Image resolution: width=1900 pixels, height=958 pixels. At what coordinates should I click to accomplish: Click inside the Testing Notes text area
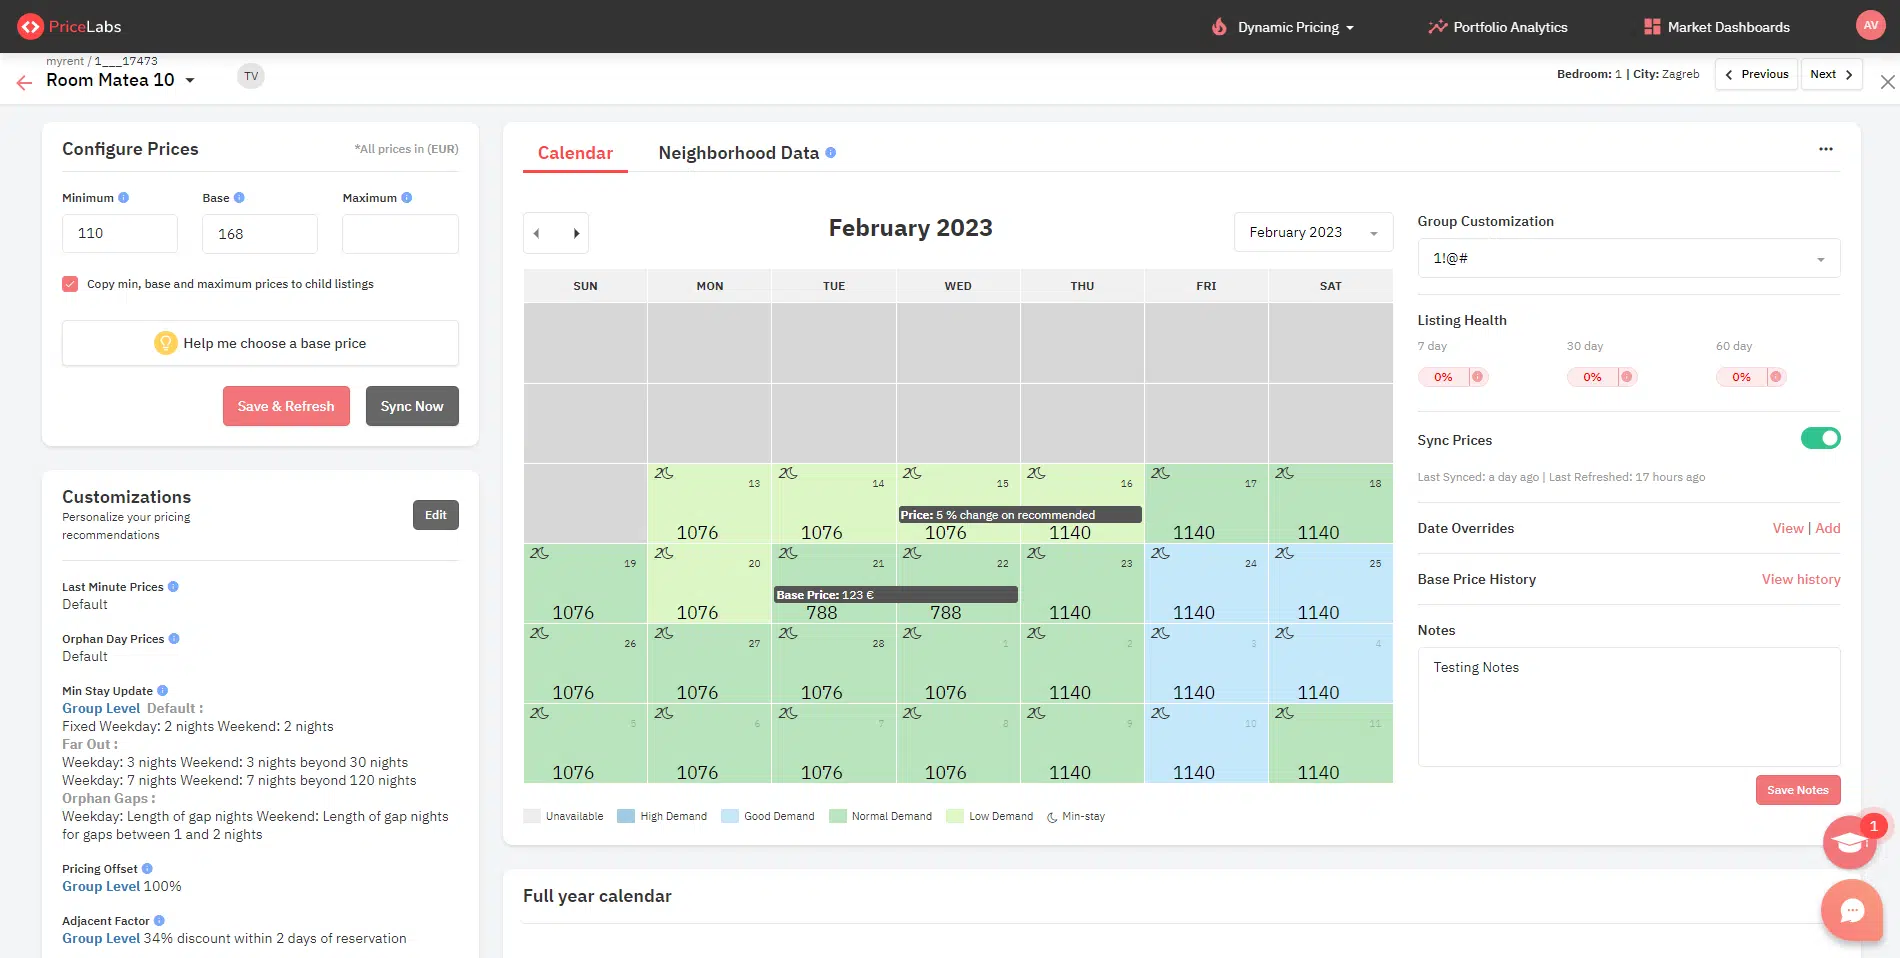point(1628,707)
